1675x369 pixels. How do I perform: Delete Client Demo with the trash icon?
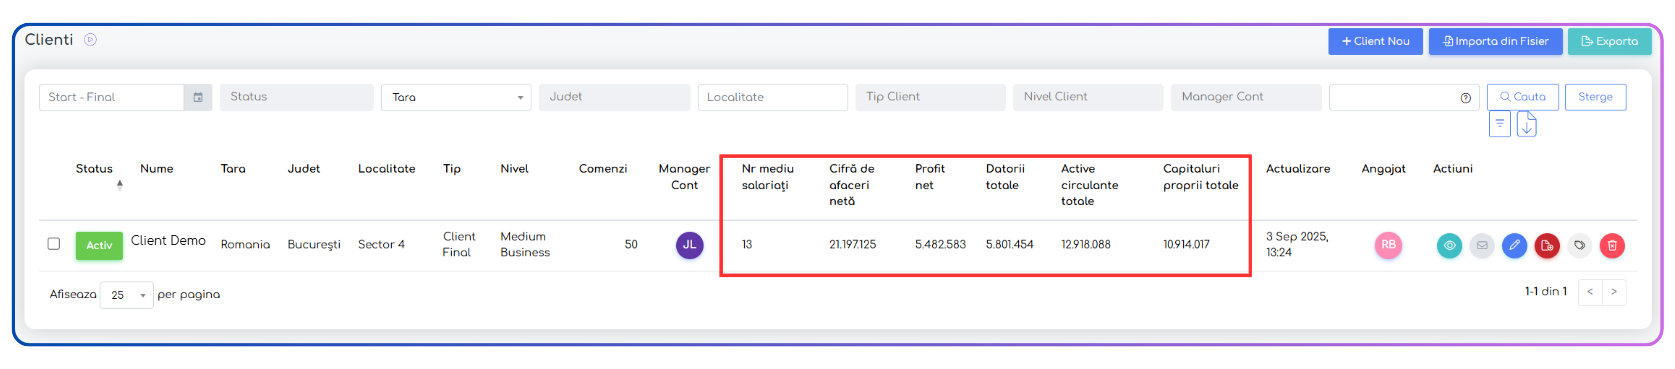pyautogui.click(x=1612, y=245)
